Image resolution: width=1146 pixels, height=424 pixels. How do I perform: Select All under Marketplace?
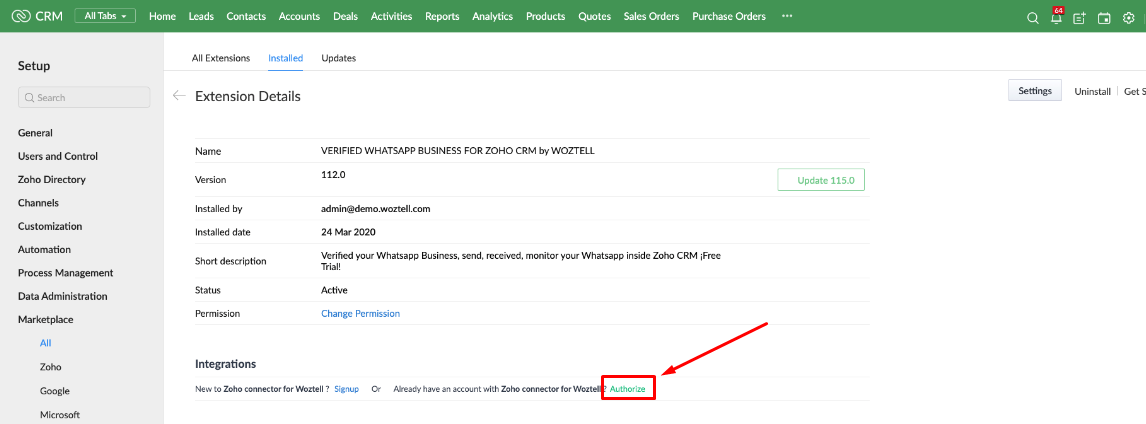46,343
